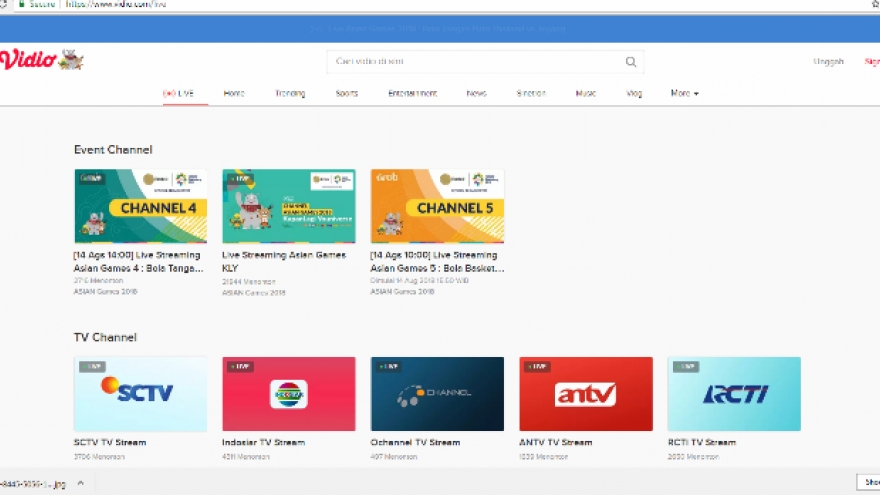Viewport: 880px width, 495px height.
Task: Open ASIAN Games 2018 link under Channel 5
Action: click(402, 292)
